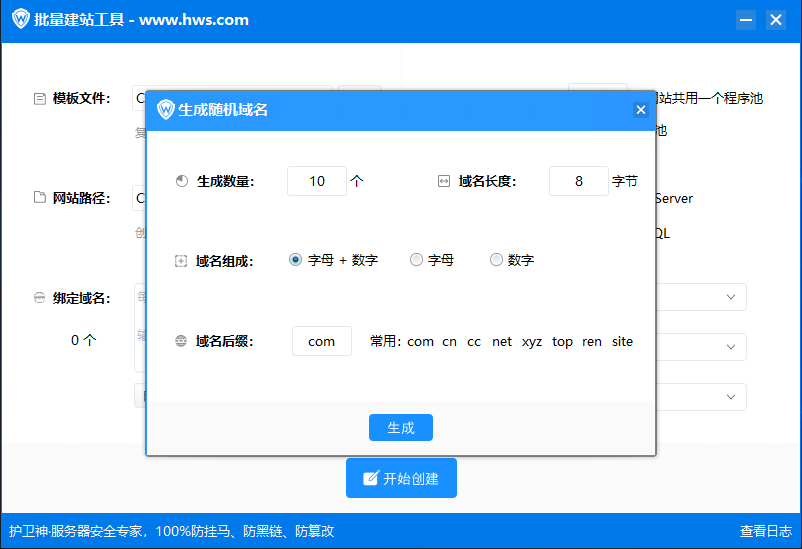802x549 pixels.
Task: Click the domain suffix globe icon
Action: 181,341
